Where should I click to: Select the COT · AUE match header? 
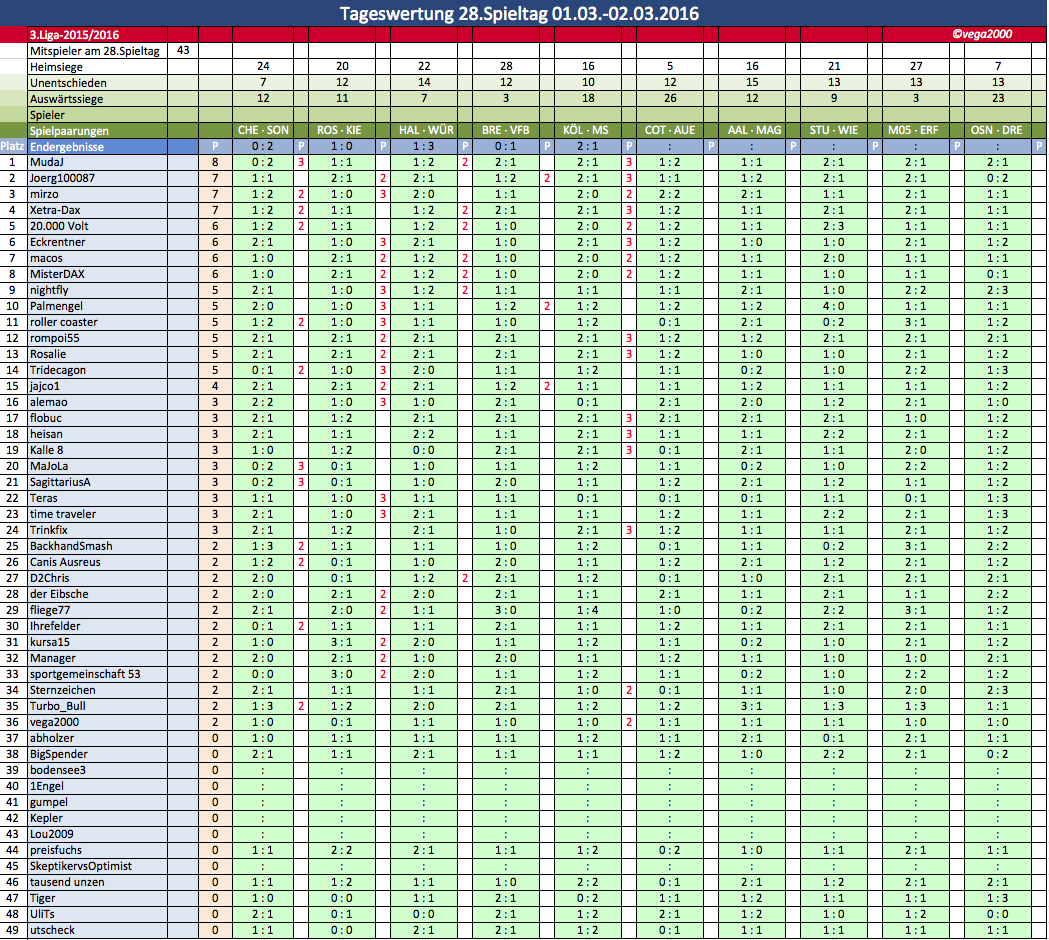pyautogui.click(x=670, y=130)
